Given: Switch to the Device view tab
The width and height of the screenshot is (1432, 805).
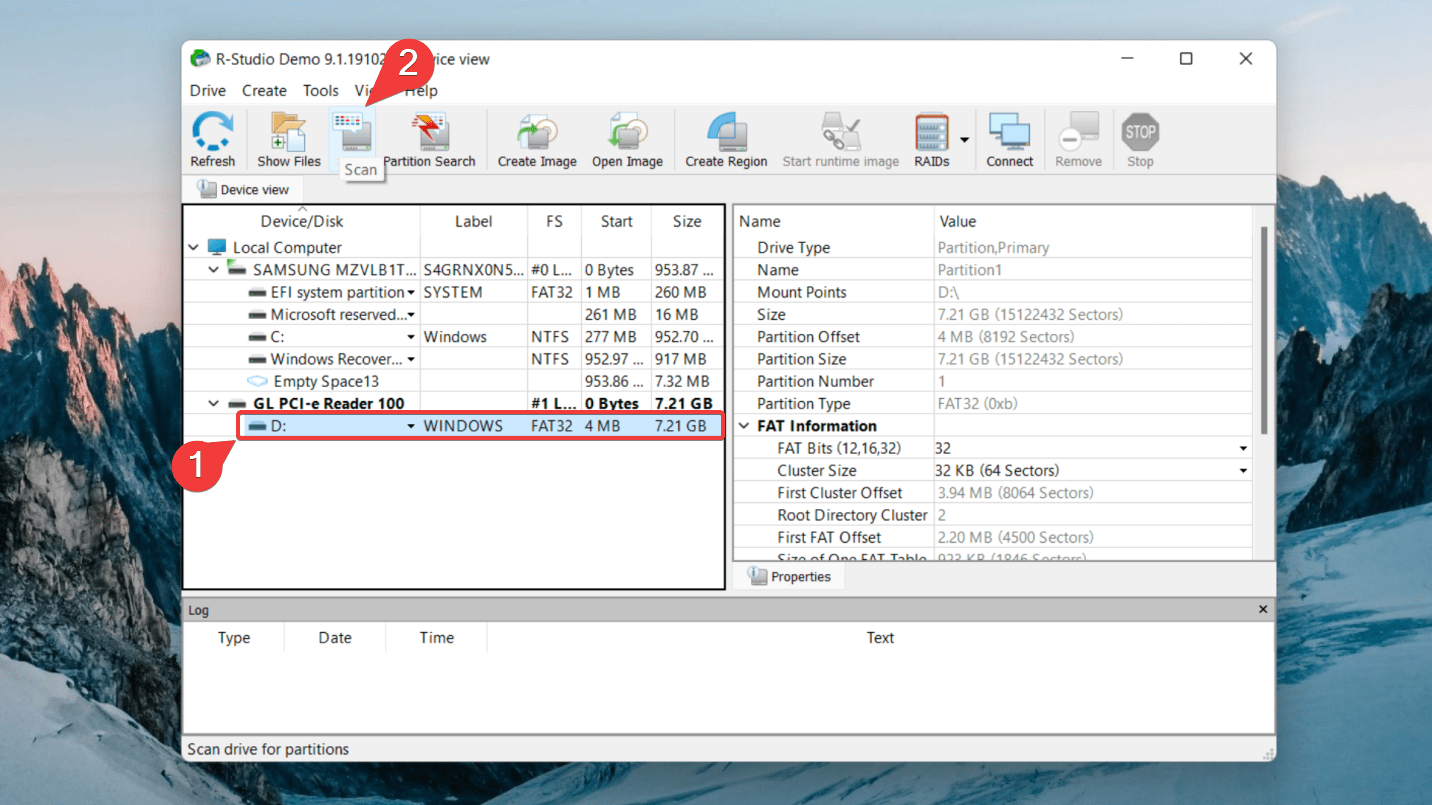Looking at the screenshot, I should (x=243, y=189).
